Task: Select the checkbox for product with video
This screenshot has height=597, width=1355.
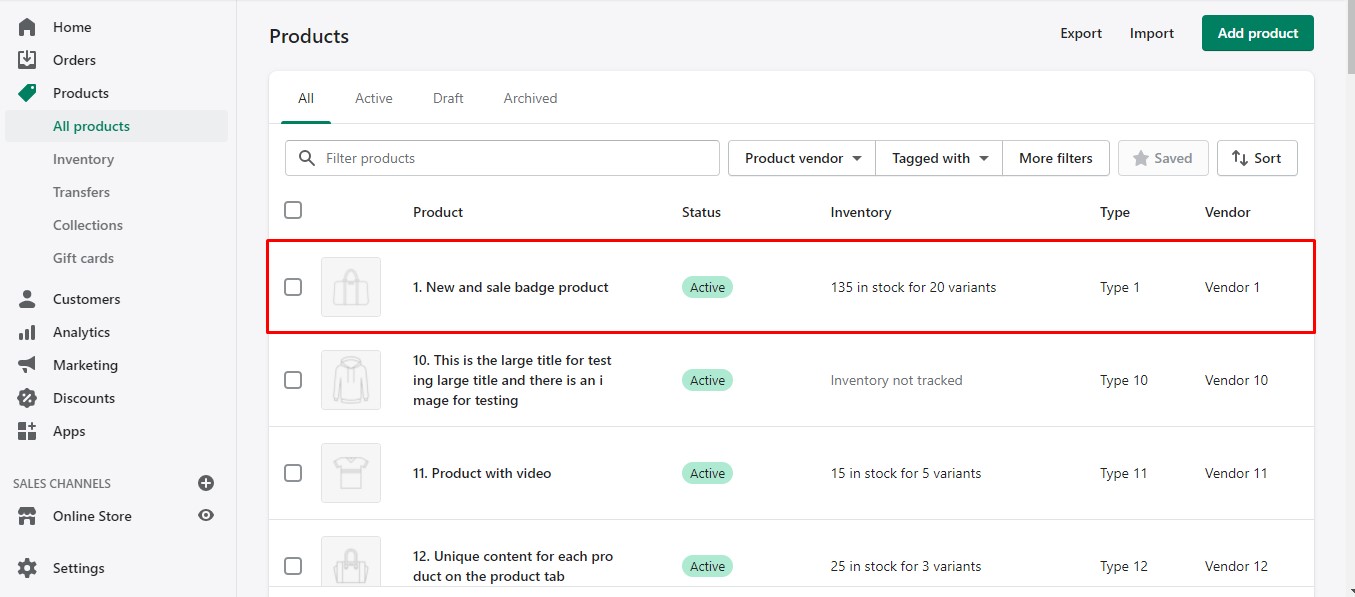Action: click(x=293, y=473)
